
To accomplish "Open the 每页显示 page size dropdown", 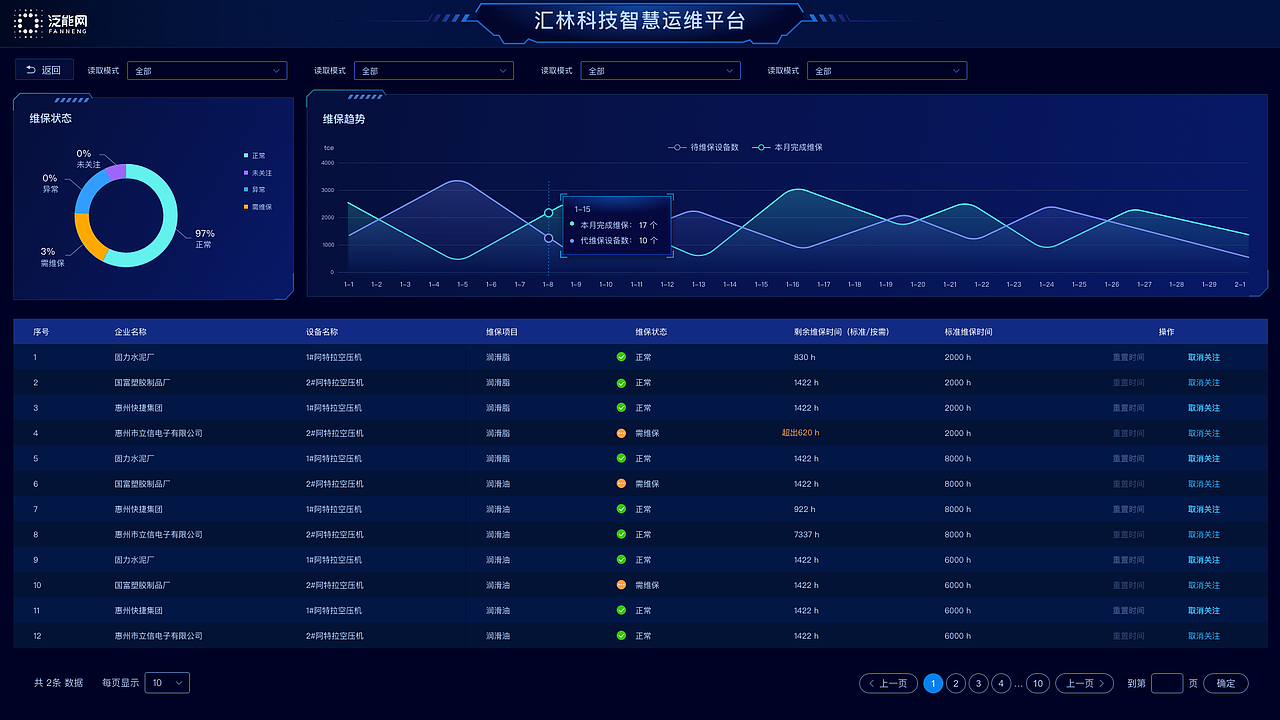I will pyautogui.click(x=167, y=683).
